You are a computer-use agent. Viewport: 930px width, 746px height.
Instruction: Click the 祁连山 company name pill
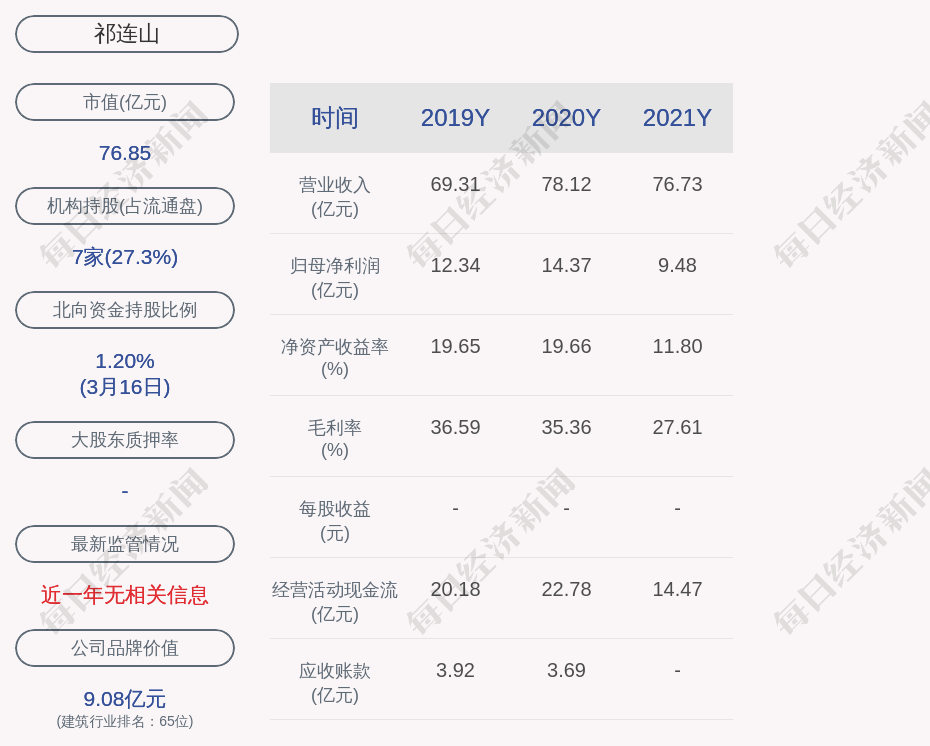tap(127, 34)
